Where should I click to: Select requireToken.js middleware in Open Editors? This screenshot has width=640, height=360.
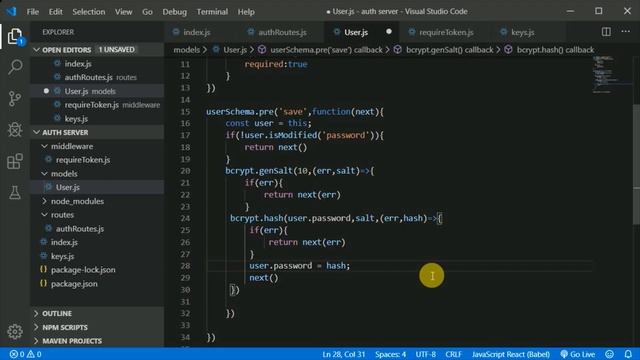[x=97, y=104]
